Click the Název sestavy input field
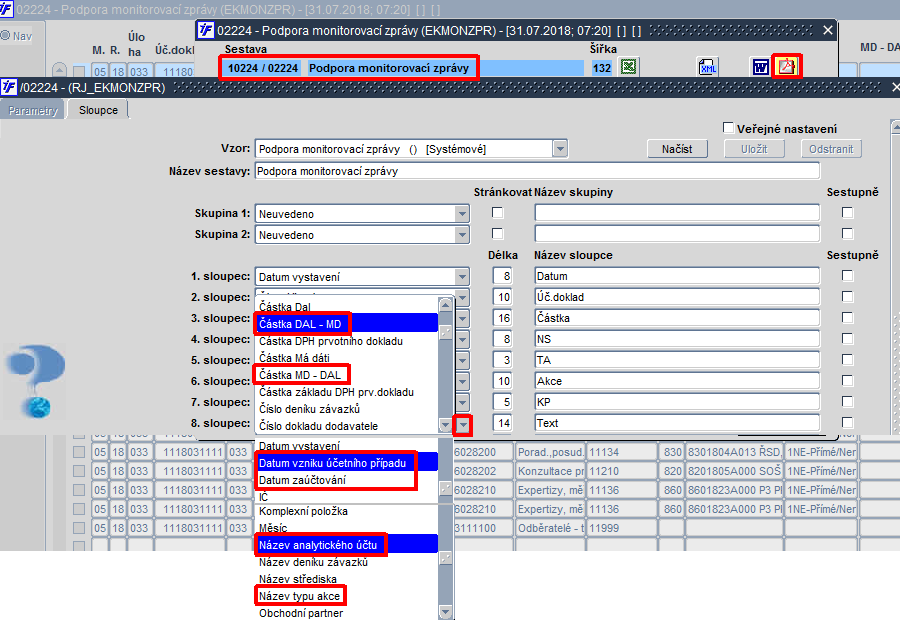The height and width of the screenshot is (620, 900). click(x=537, y=170)
